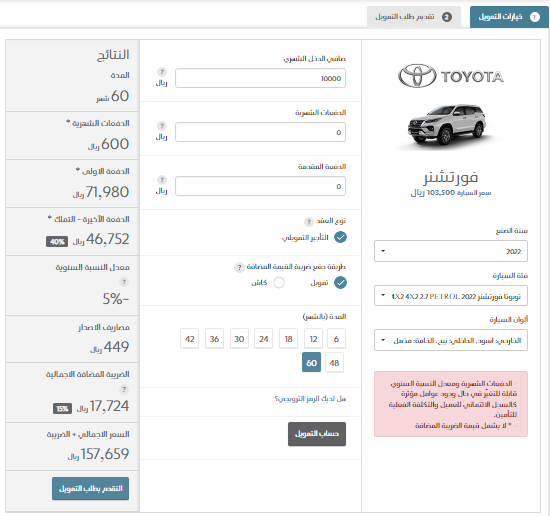Click the calculate financing button
Screen dimensions: 550x516
(317, 434)
